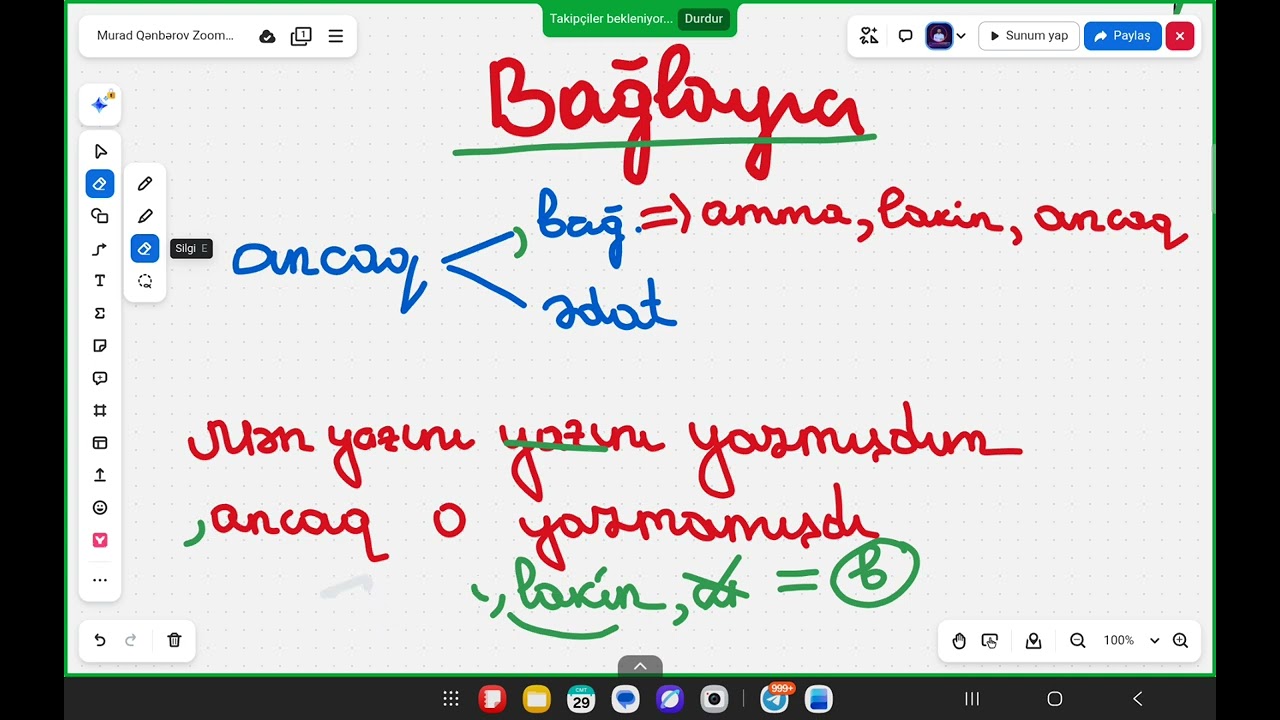Open the translate icon at top right
The image size is (1280, 720).
[869, 36]
